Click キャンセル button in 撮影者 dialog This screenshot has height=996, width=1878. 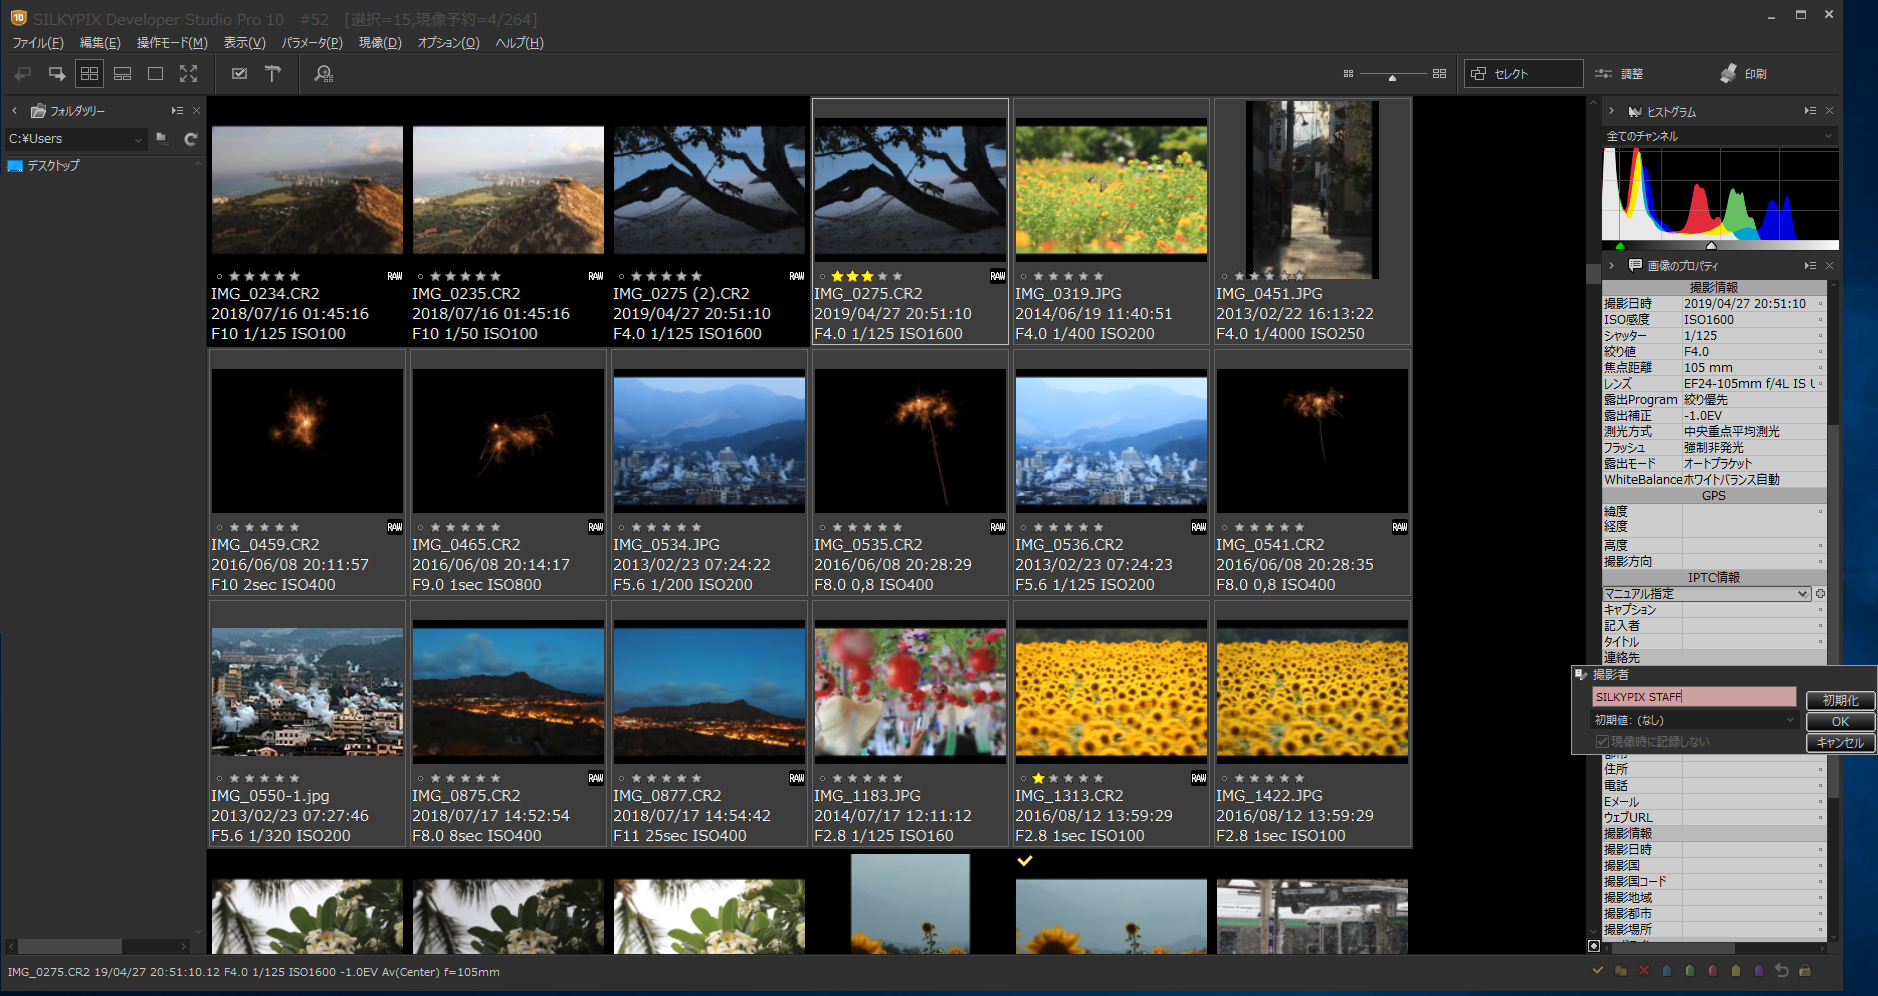pyautogui.click(x=1840, y=743)
